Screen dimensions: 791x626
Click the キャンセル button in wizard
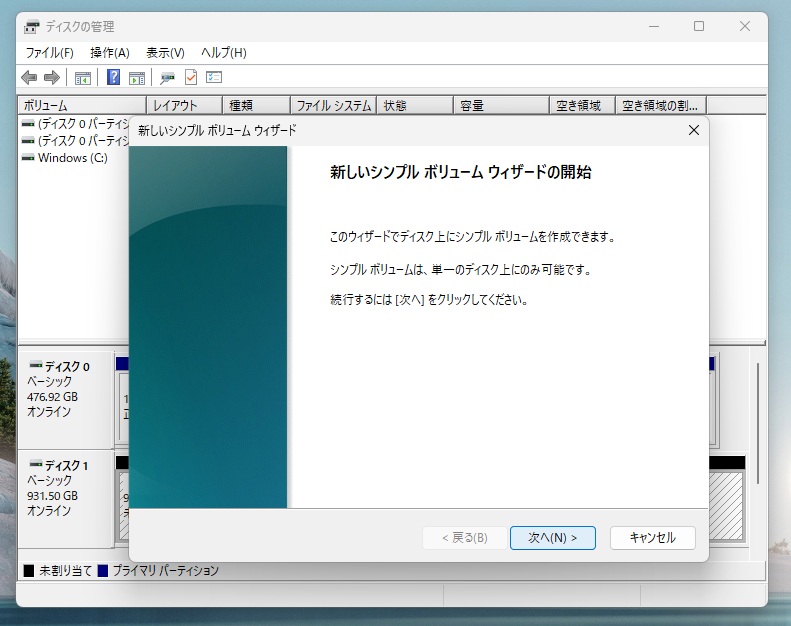(652, 538)
